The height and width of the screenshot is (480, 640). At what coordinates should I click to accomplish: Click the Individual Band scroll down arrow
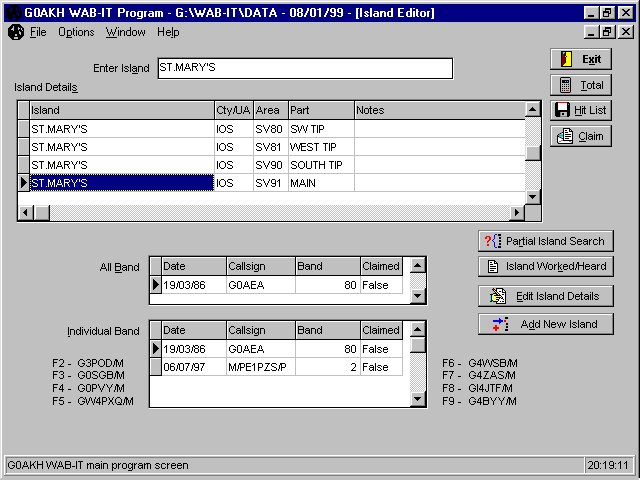pos(417,399)
